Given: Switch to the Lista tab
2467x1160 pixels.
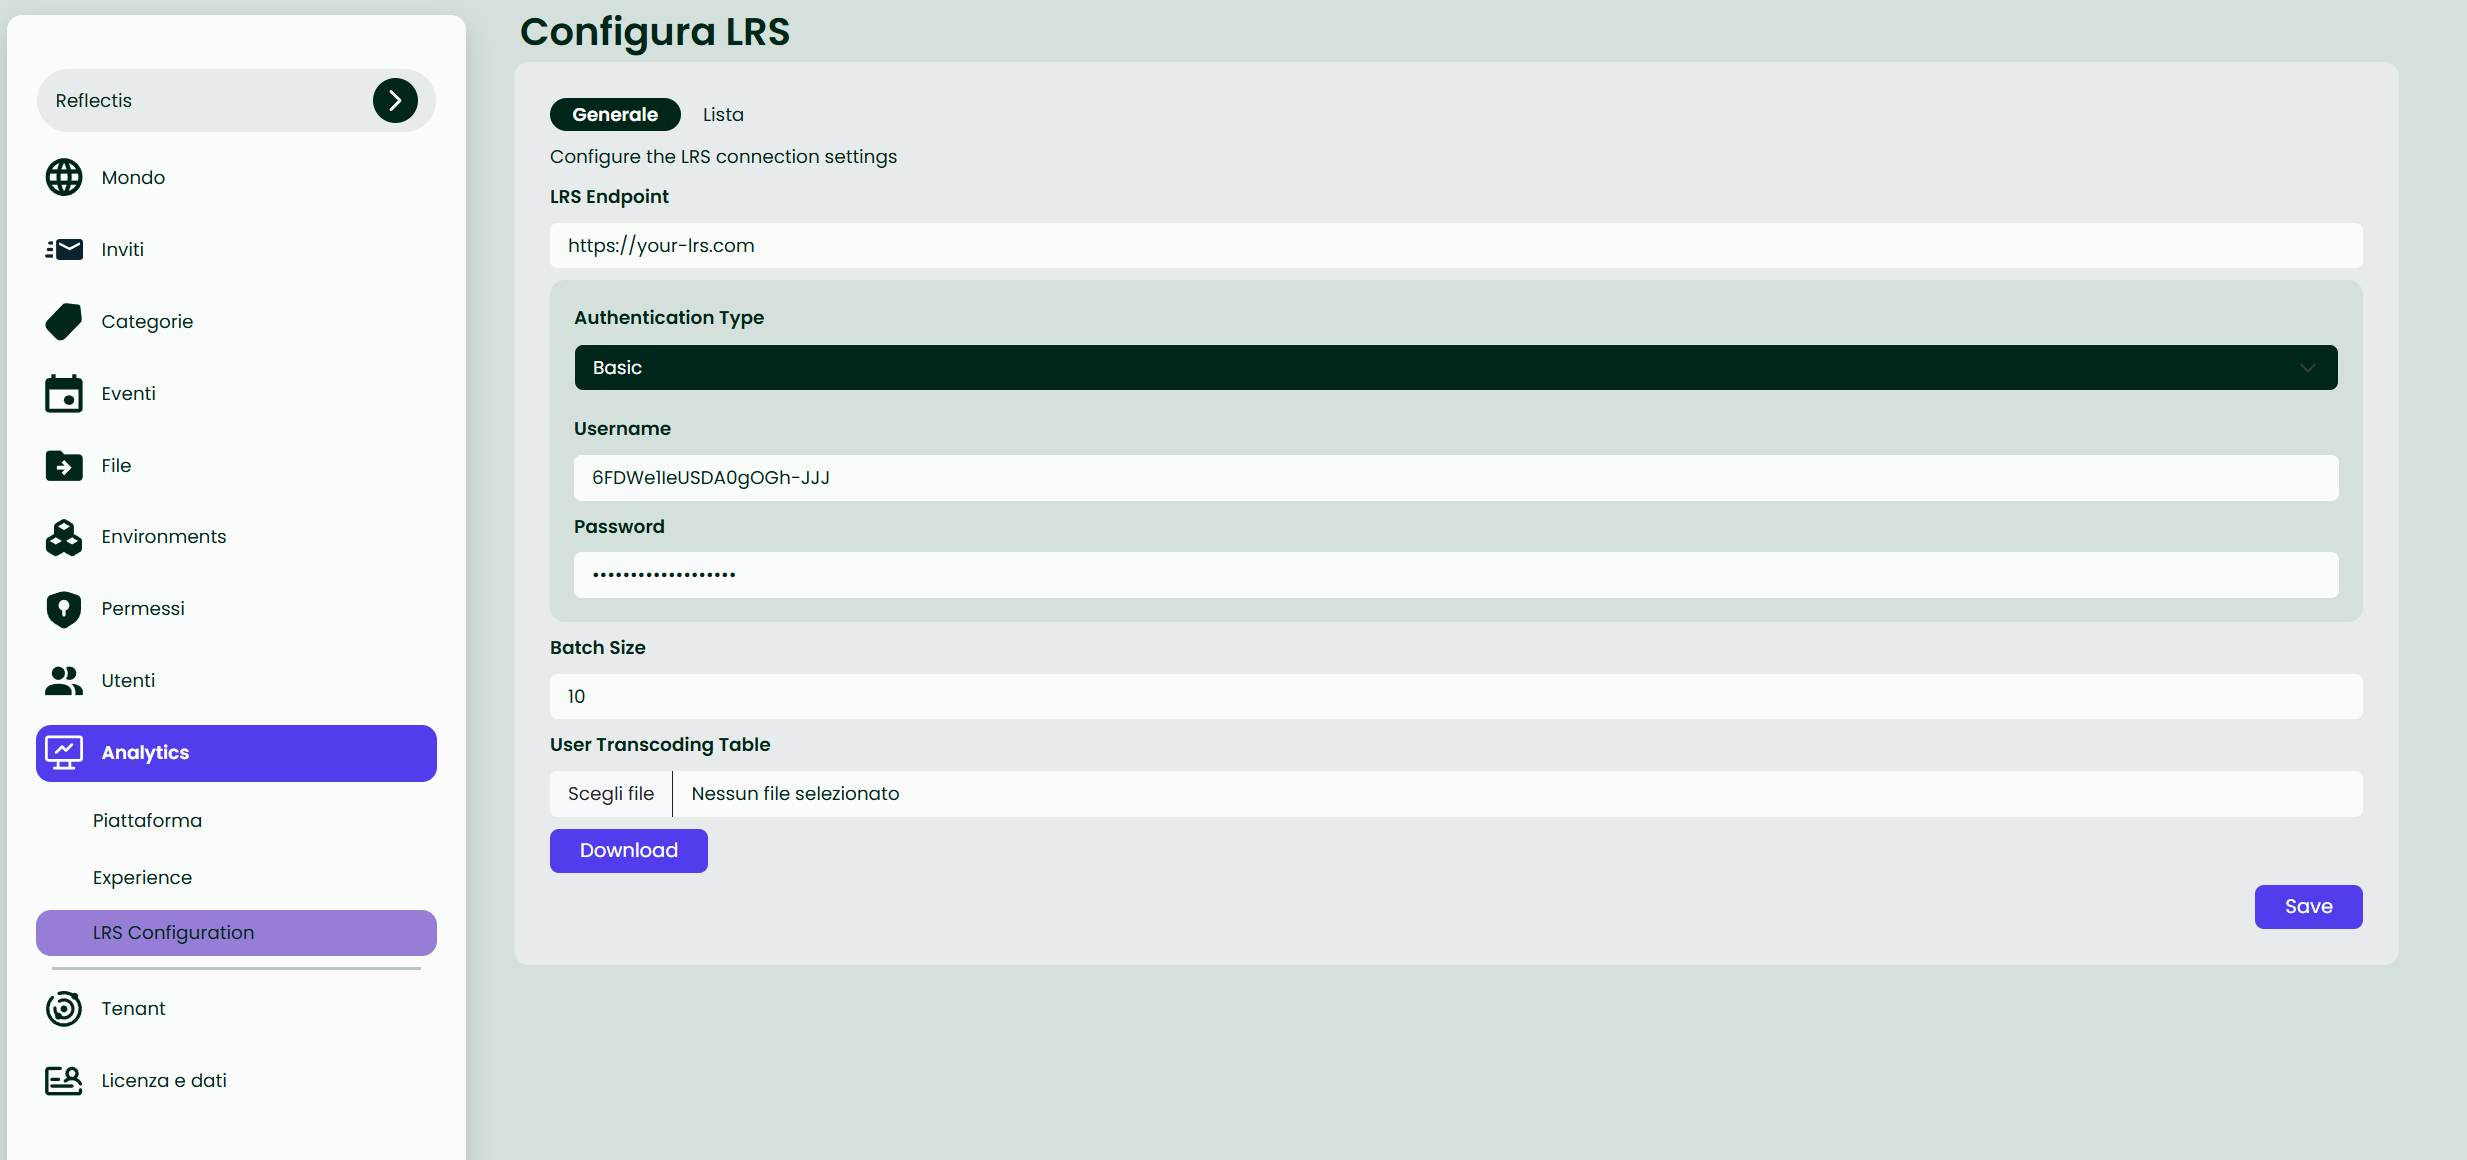Looking at the screenshot, I should point(722,114).
